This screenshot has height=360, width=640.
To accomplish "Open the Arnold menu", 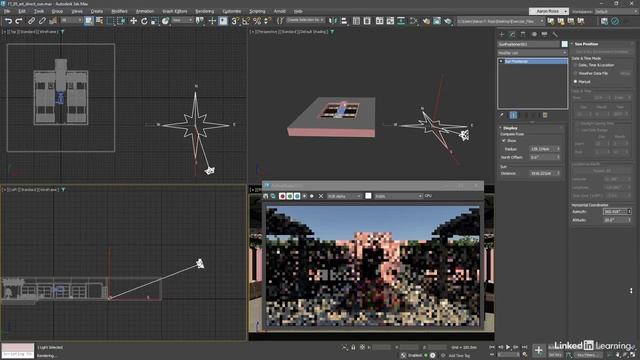I will [280, 11].
